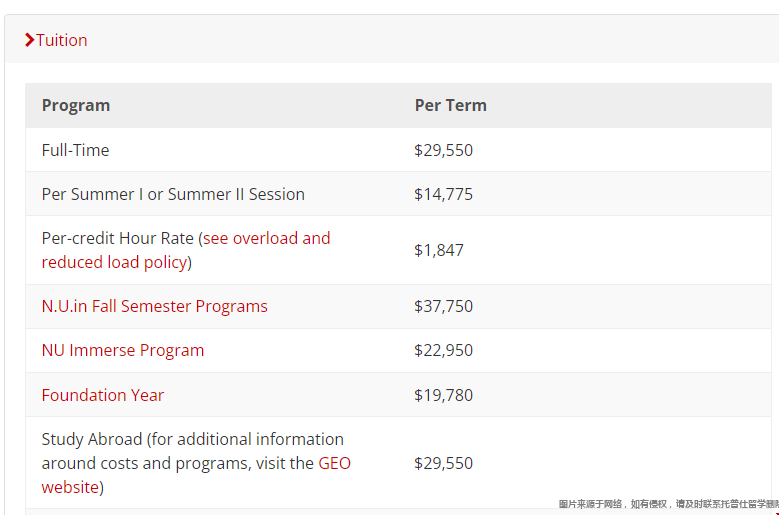779x515 pixels.
Task: Open the Foundation Year link
Action: click(103, 395)
